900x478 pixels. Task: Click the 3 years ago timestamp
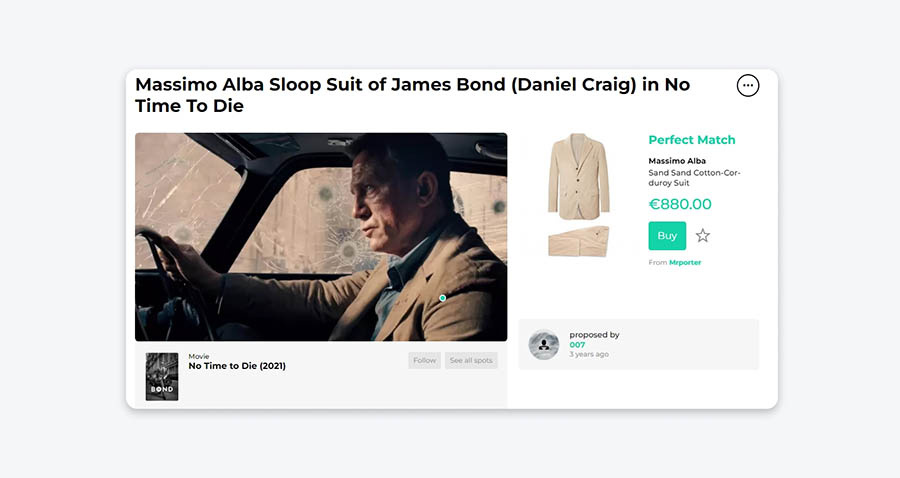(589, 354)
